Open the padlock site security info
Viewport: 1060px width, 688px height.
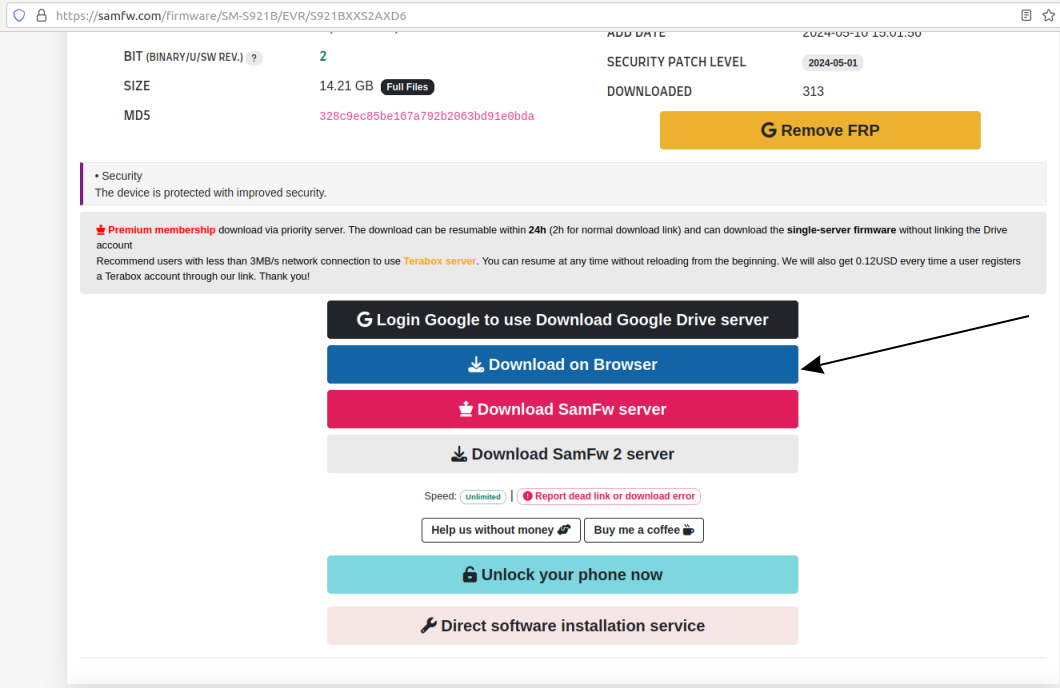coord(41,15)
